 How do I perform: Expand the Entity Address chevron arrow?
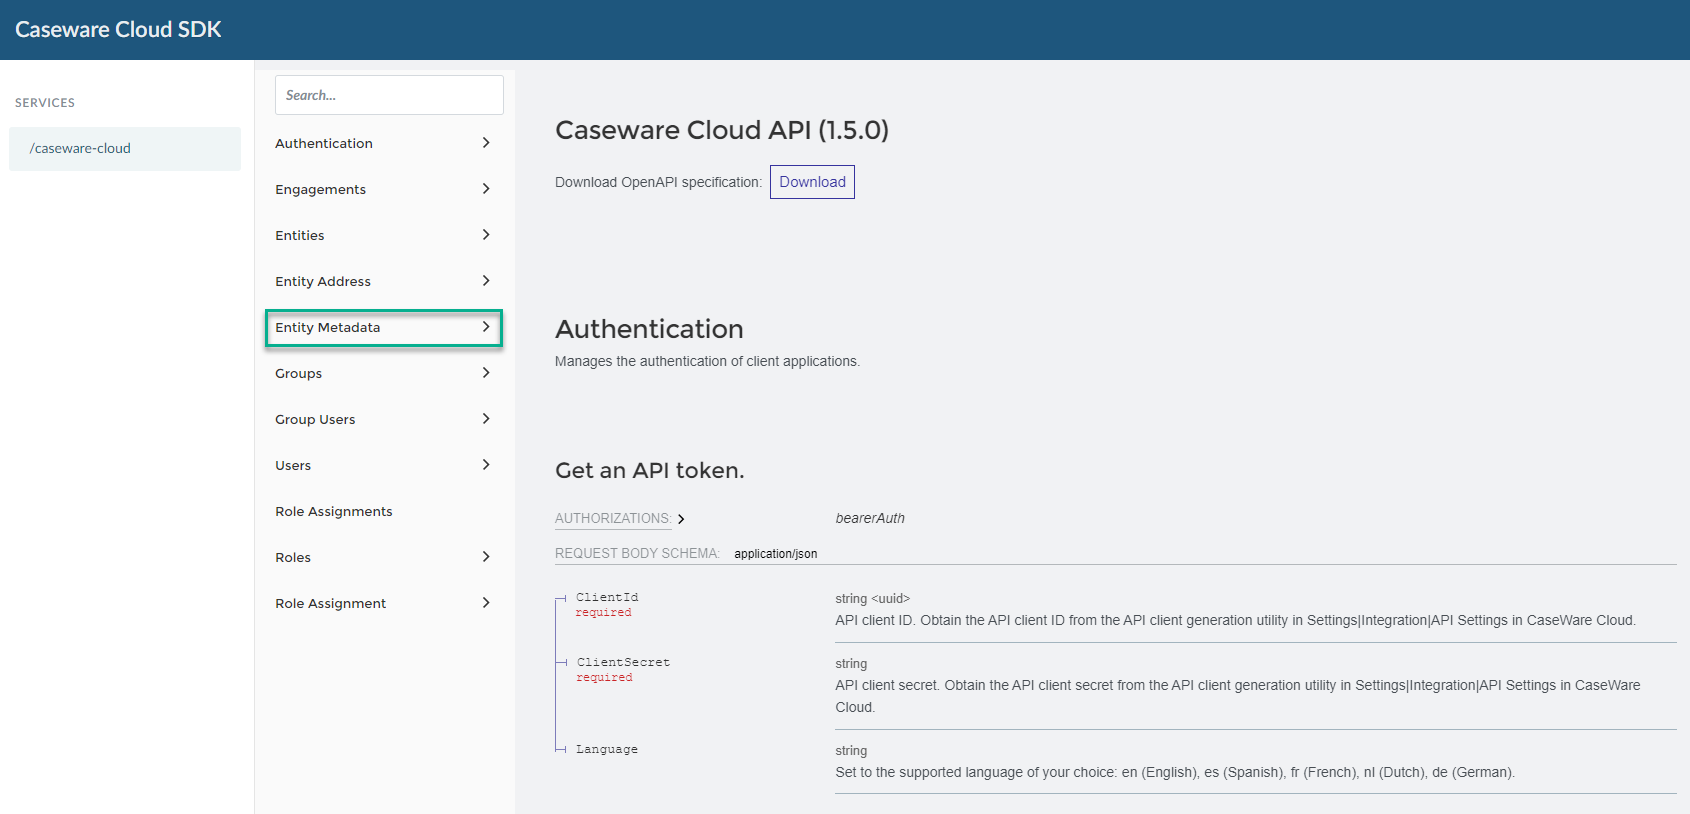(486, 281)
